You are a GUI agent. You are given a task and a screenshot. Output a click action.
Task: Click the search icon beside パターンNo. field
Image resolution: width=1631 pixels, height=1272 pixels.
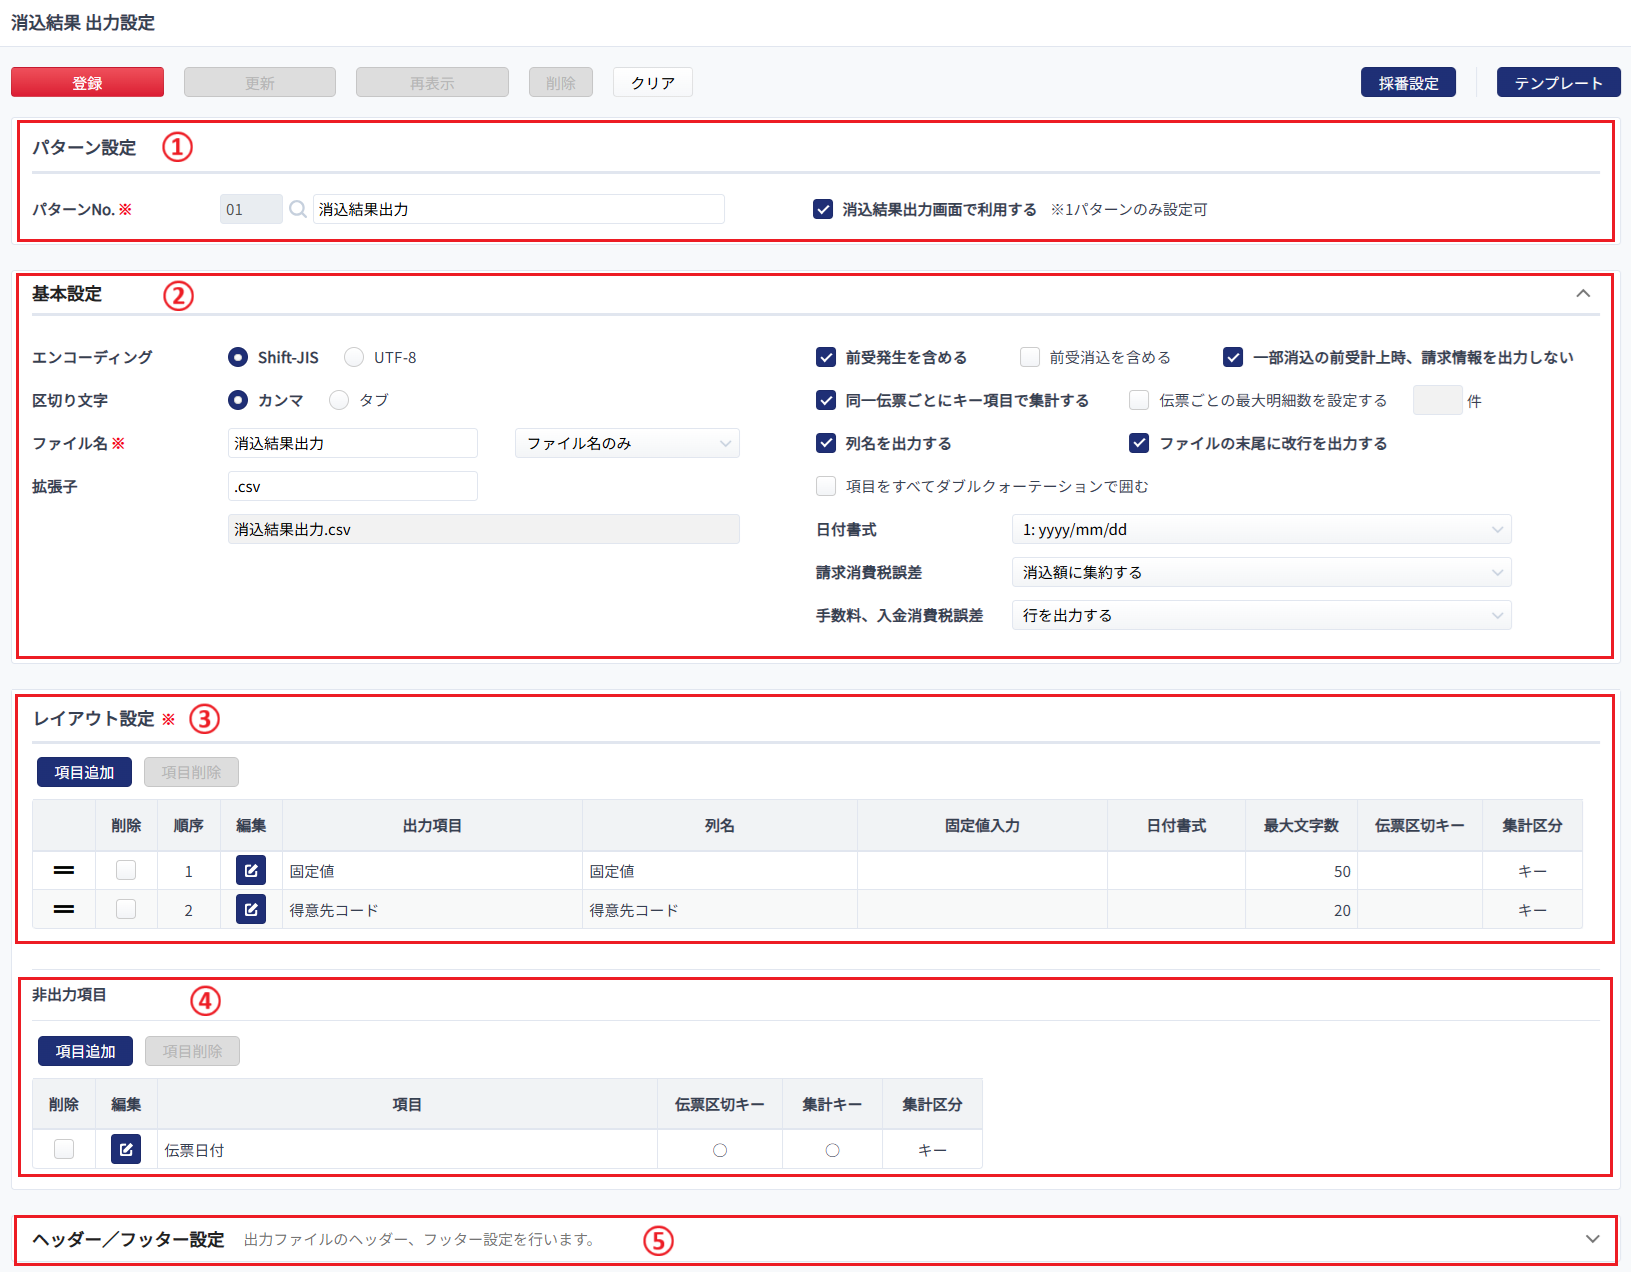point(297,209)
